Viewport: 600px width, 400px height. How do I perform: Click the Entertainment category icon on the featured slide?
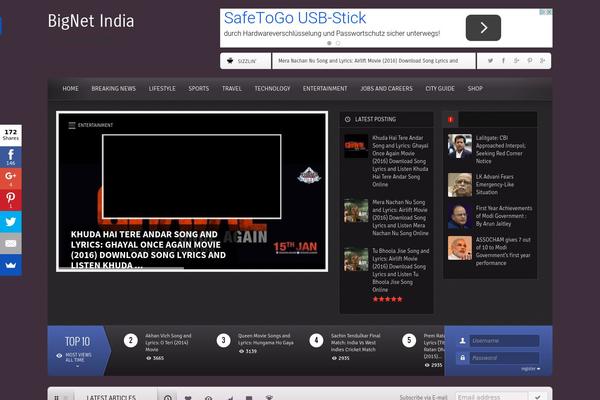tap(72, 125)
